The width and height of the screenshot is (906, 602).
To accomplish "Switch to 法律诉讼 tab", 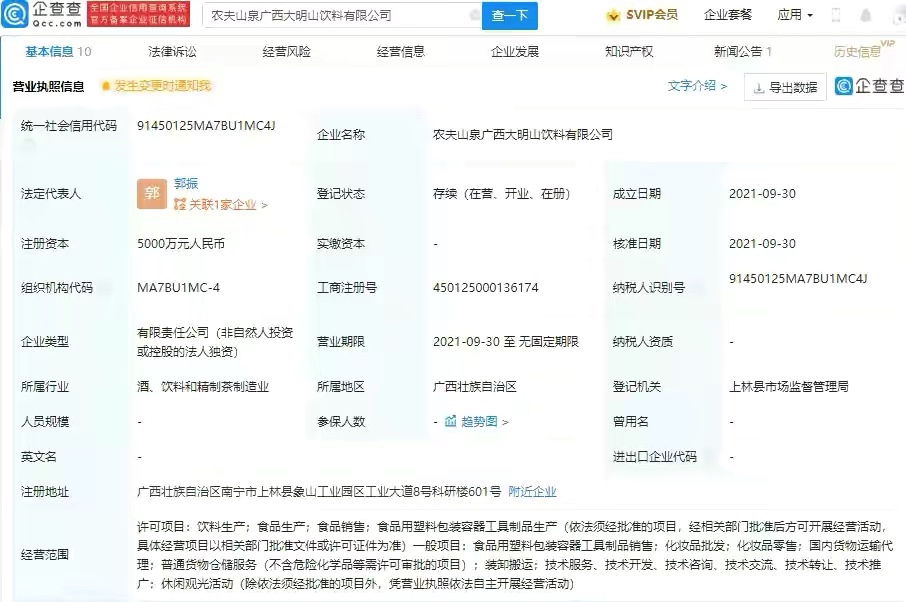I will [173, 51].
